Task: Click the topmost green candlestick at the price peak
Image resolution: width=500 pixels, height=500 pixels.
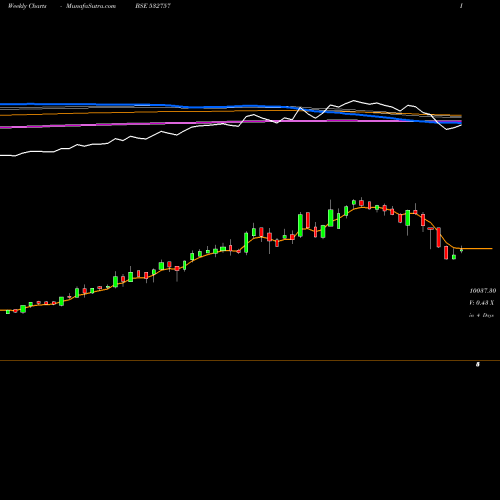Action: coord(354,202)
